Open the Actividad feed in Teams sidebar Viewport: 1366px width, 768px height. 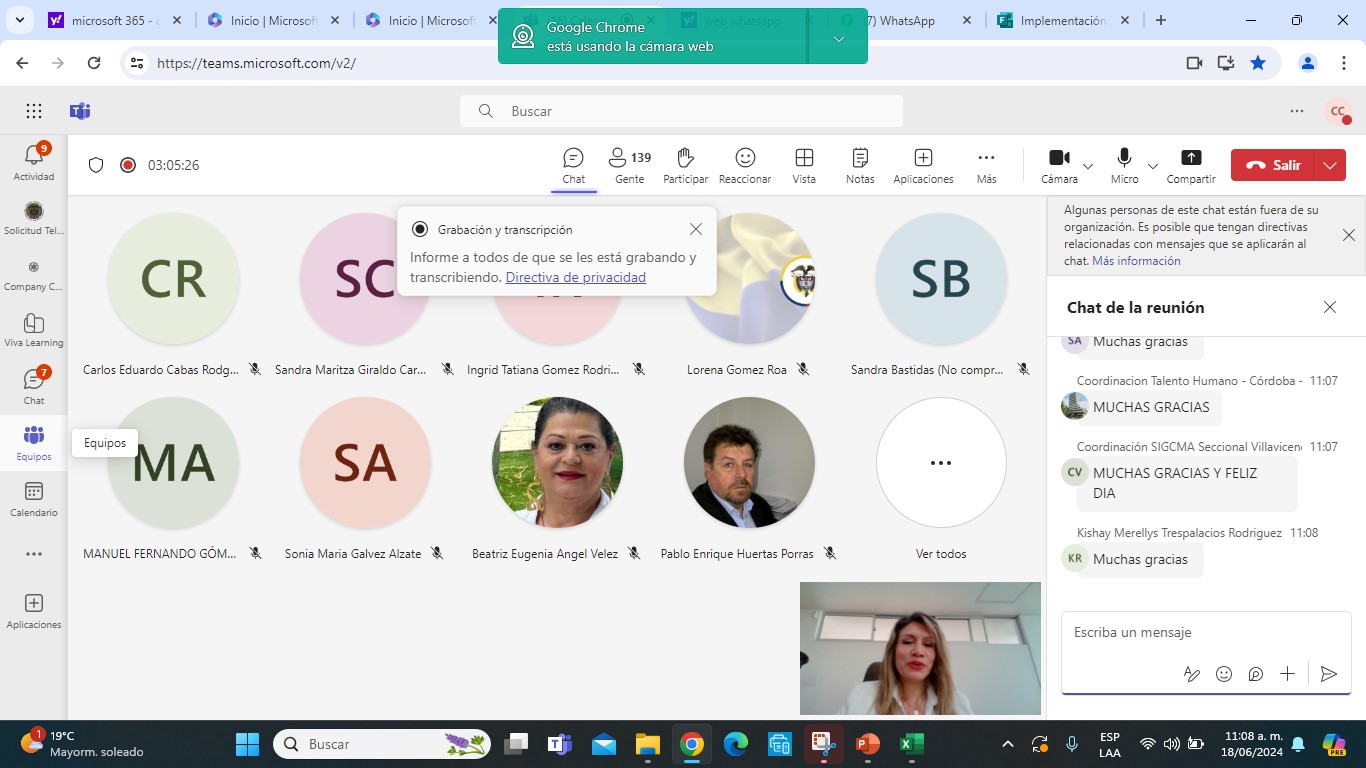coord(34,162)
